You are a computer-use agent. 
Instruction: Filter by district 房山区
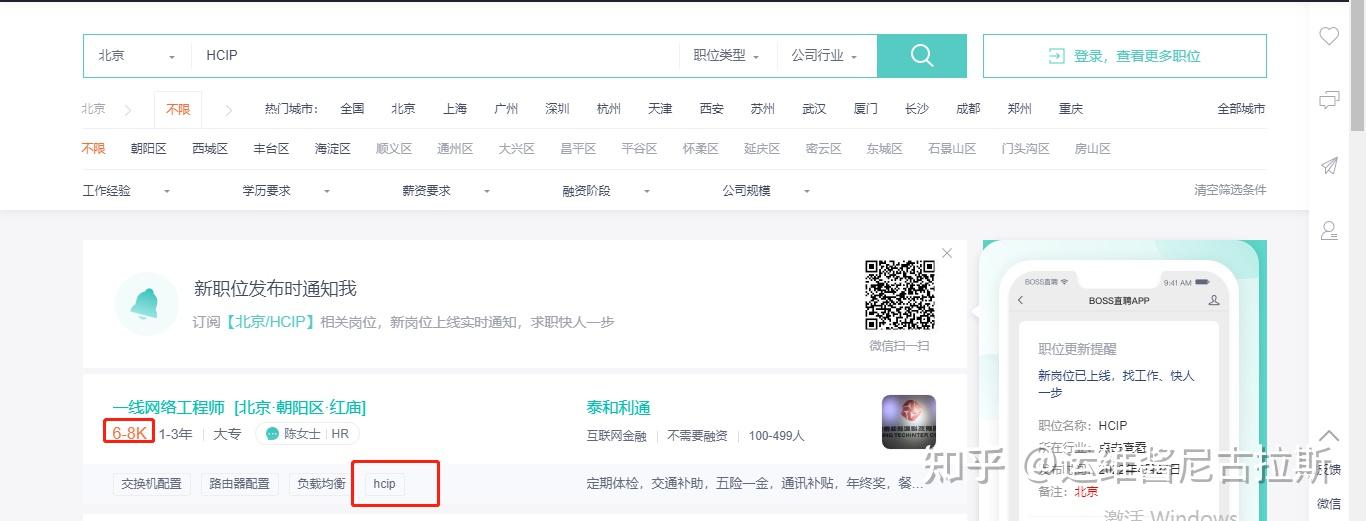[x=1093, y=149]
